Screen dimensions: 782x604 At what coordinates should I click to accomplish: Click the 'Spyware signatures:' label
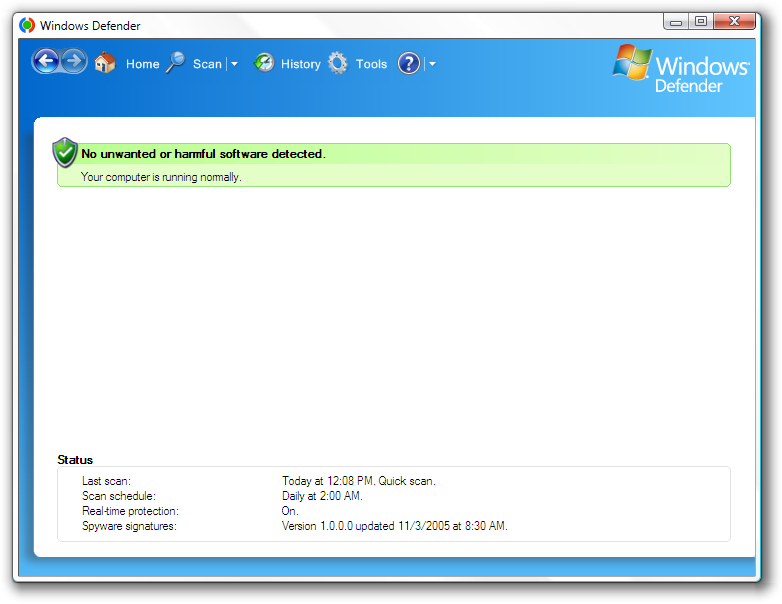(x=129, y=526)
